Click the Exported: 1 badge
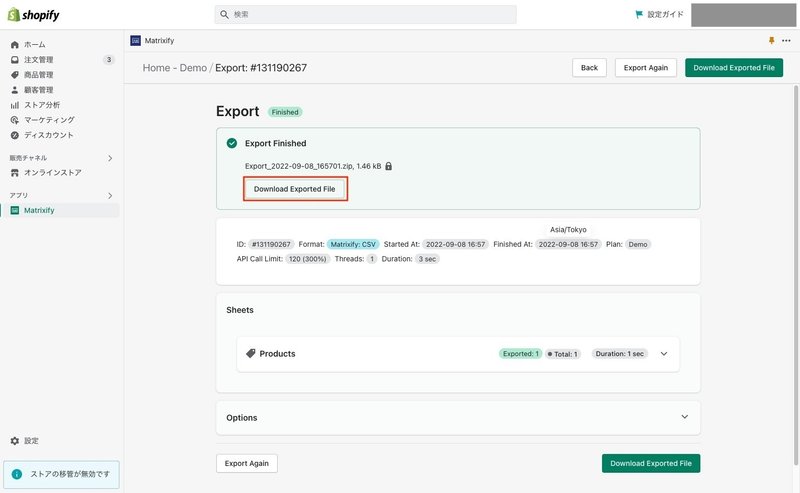 (520, 354)
